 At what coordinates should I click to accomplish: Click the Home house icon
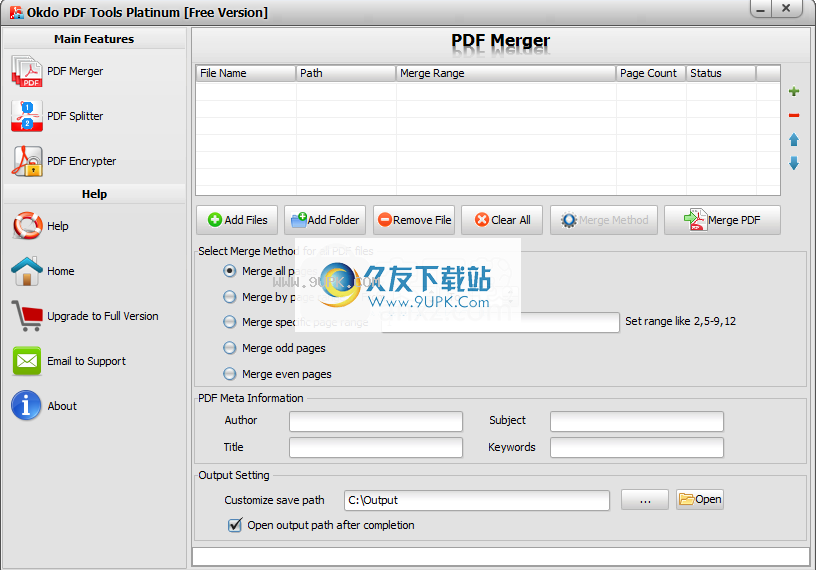27,271
